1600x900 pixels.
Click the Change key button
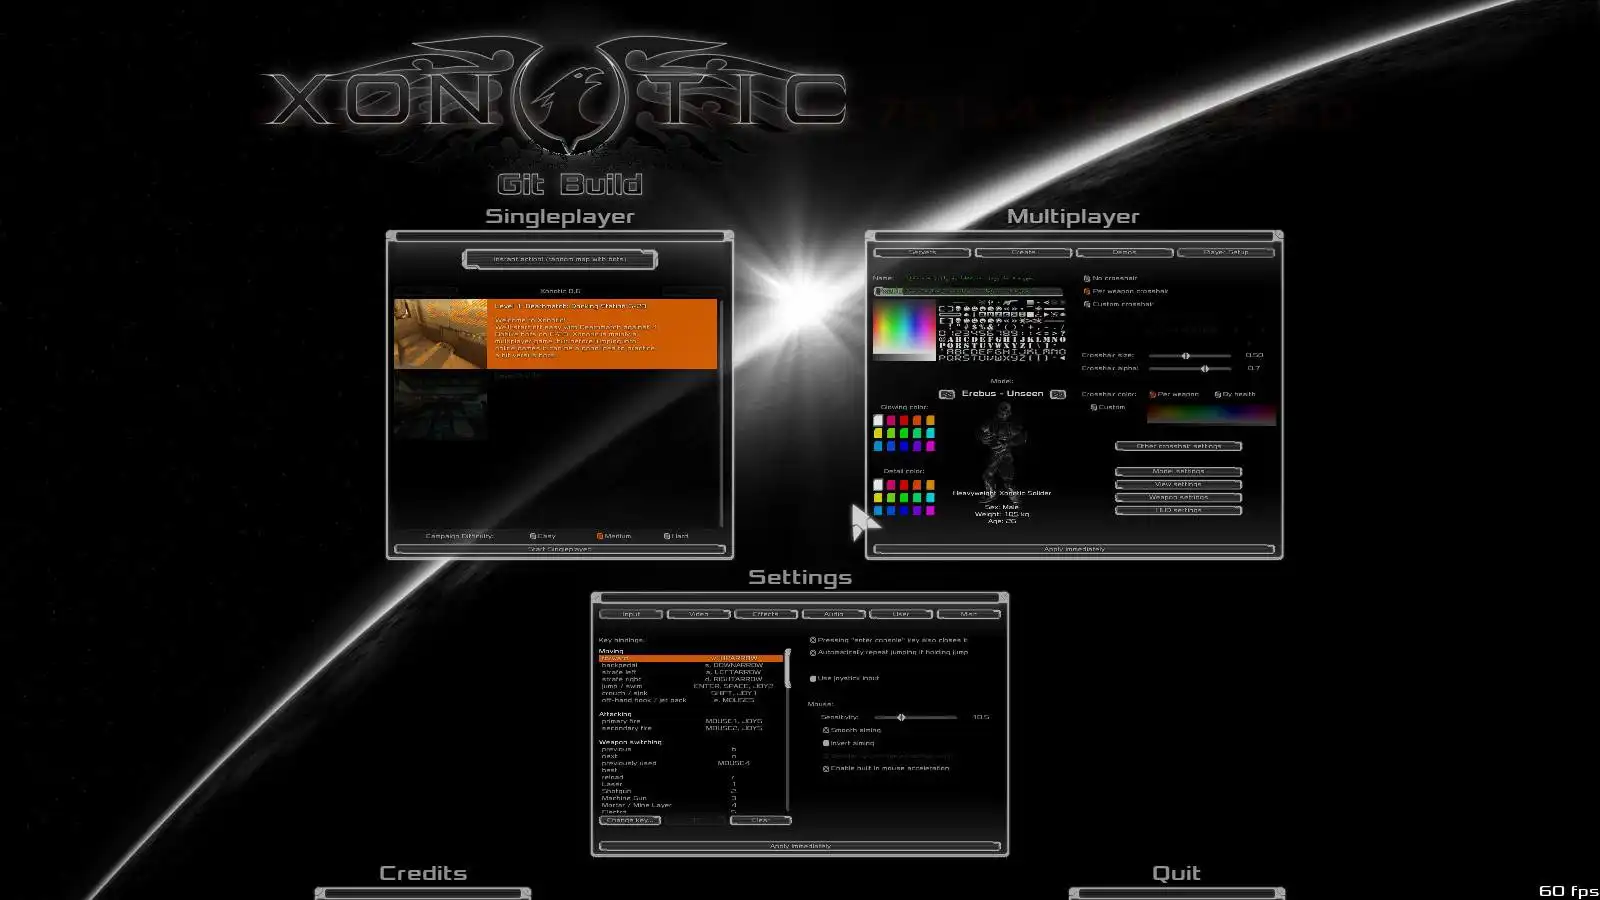click(630, 820)
